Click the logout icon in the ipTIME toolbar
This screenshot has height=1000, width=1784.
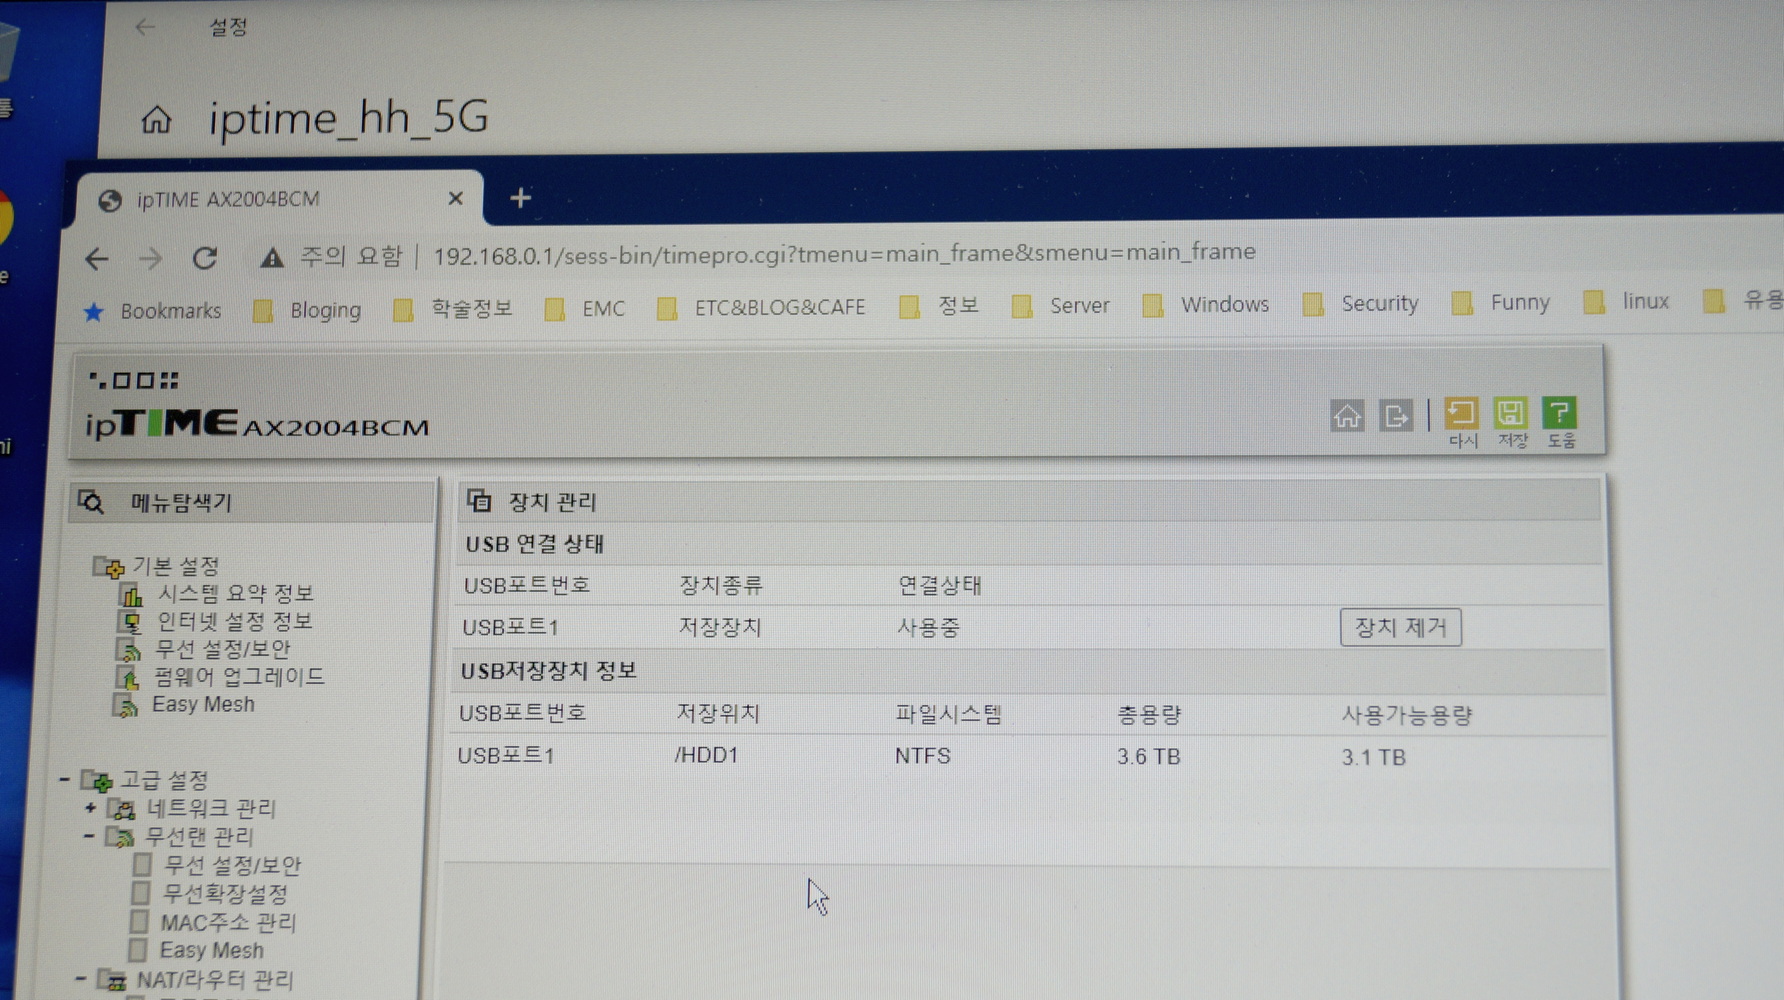1396,416
